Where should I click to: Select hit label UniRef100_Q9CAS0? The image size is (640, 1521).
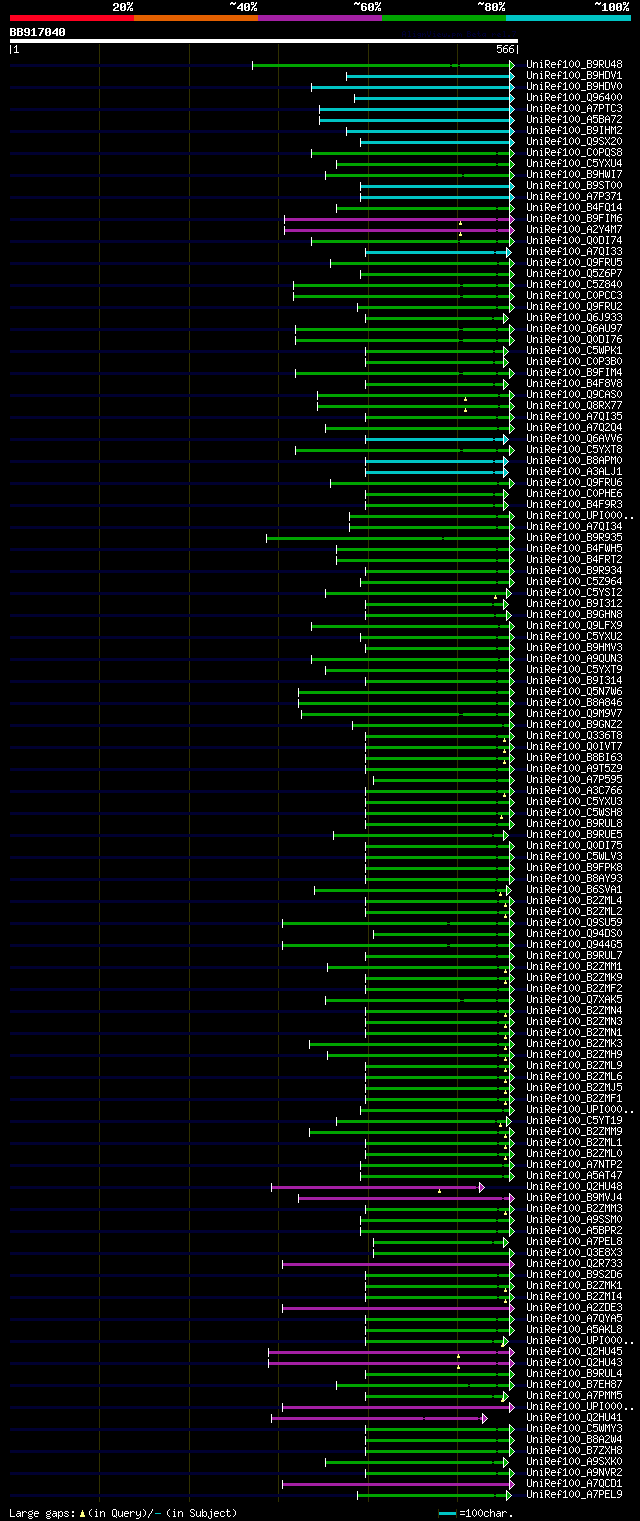click(574, 394)
